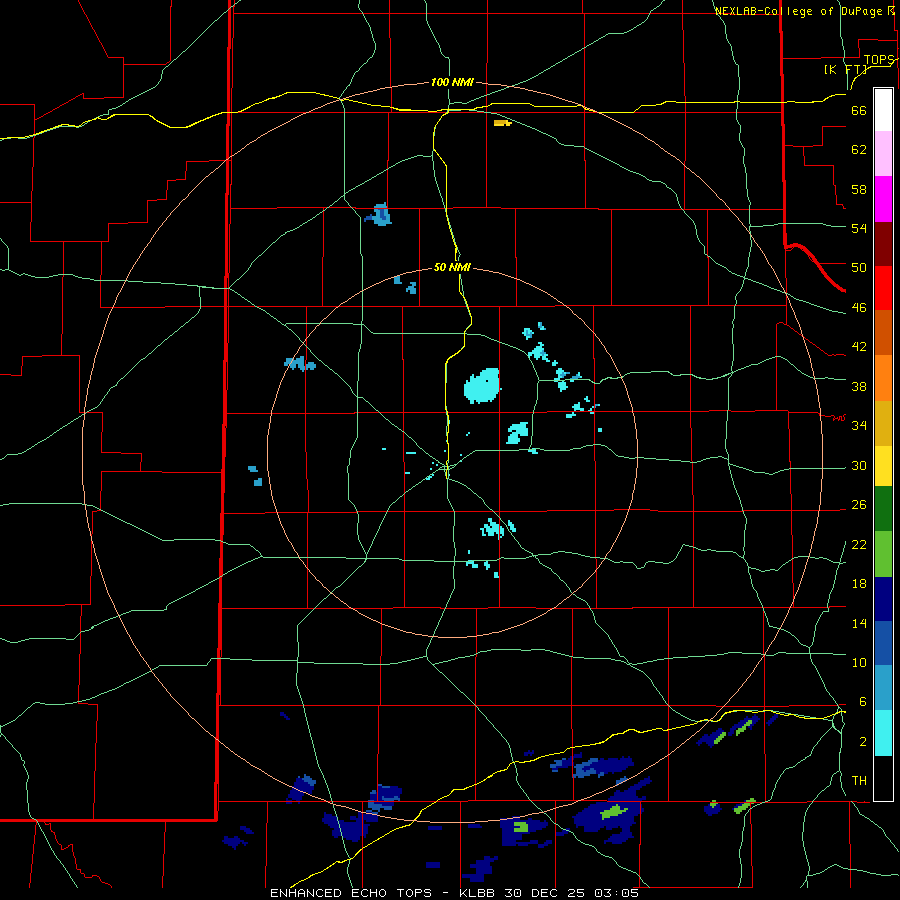Click the legend value 50

coord(859,267)
